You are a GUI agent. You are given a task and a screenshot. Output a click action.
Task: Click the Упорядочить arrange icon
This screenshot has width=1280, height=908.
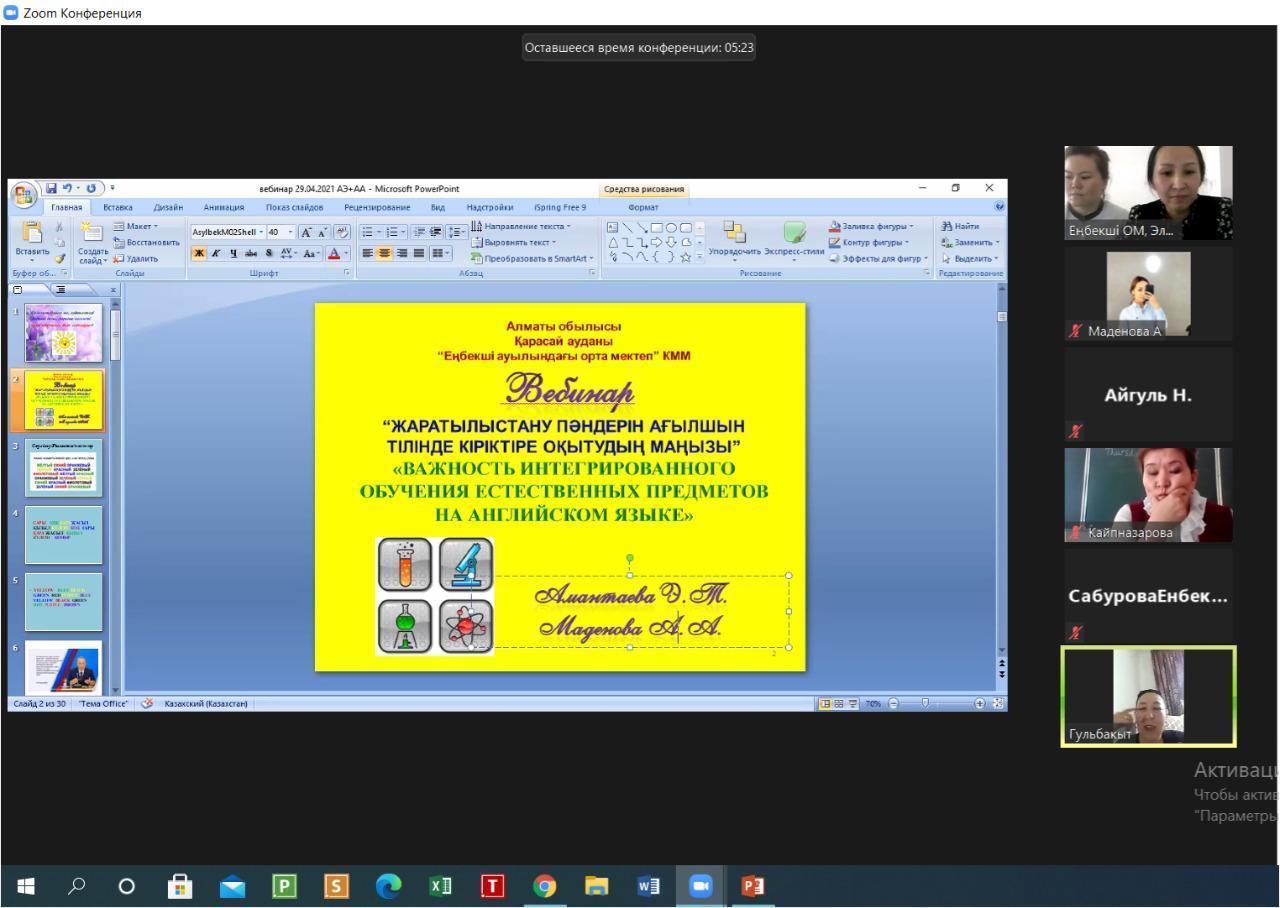733,238
